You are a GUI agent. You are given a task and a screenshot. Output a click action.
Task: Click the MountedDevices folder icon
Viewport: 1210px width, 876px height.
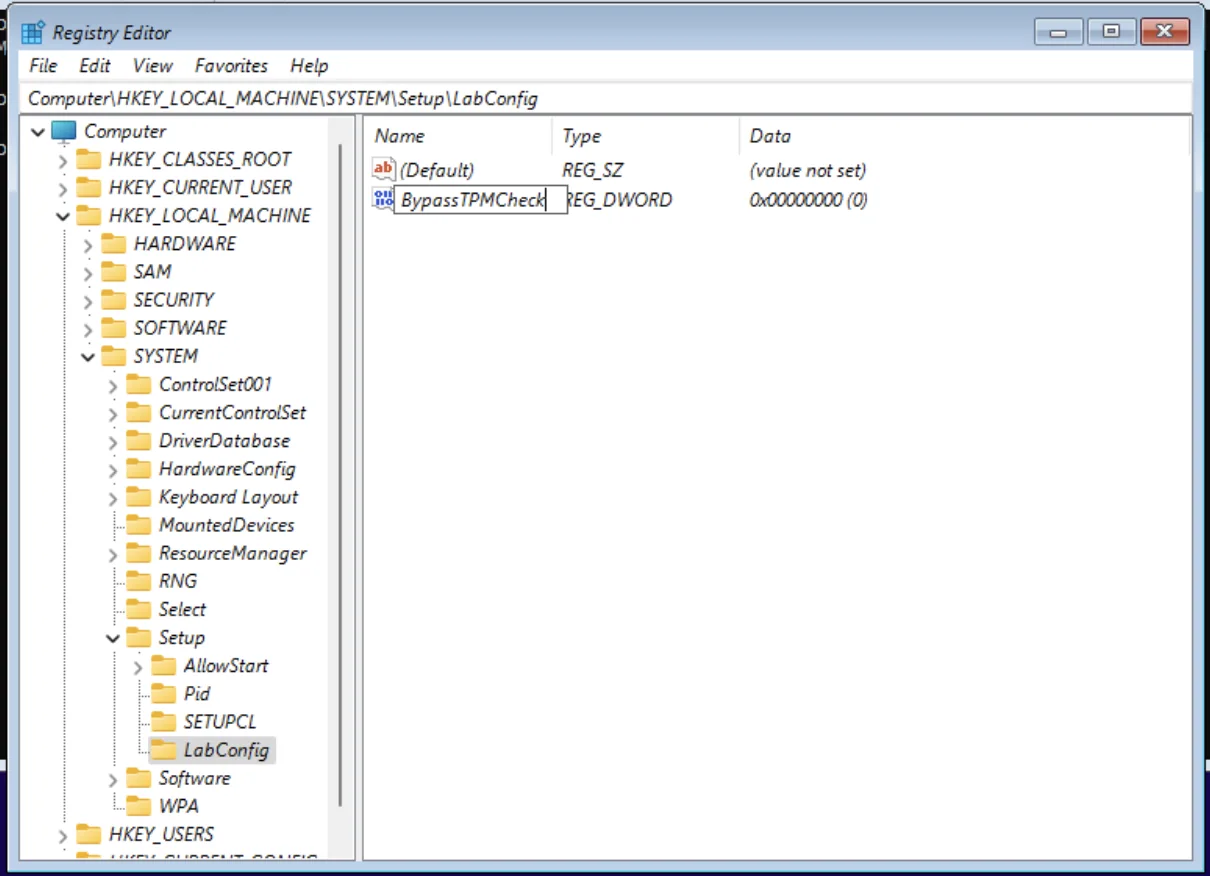tap(140, 525)
